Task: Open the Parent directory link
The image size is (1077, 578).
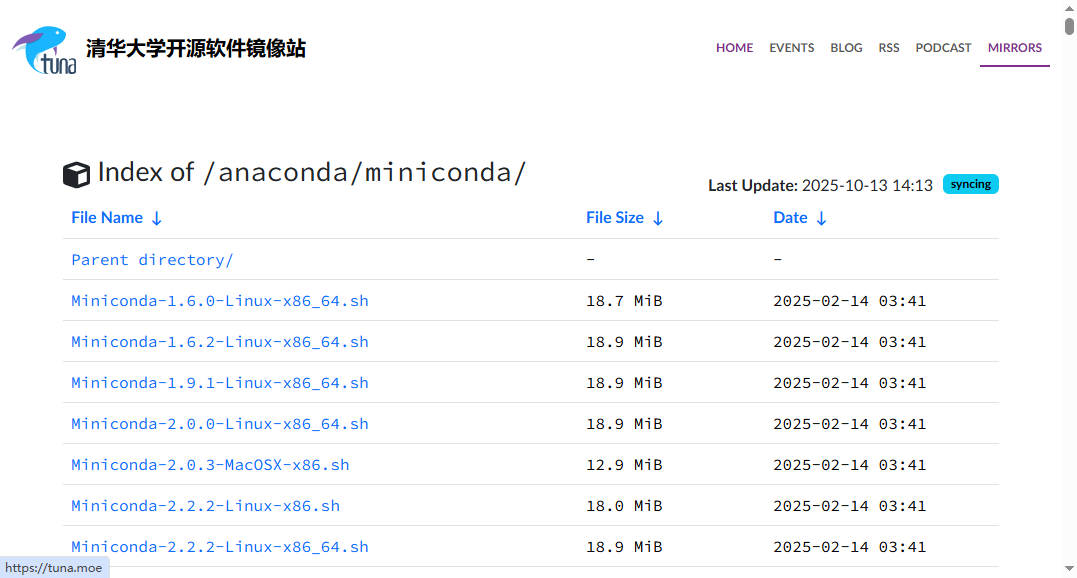Action: tap(152, 260)
